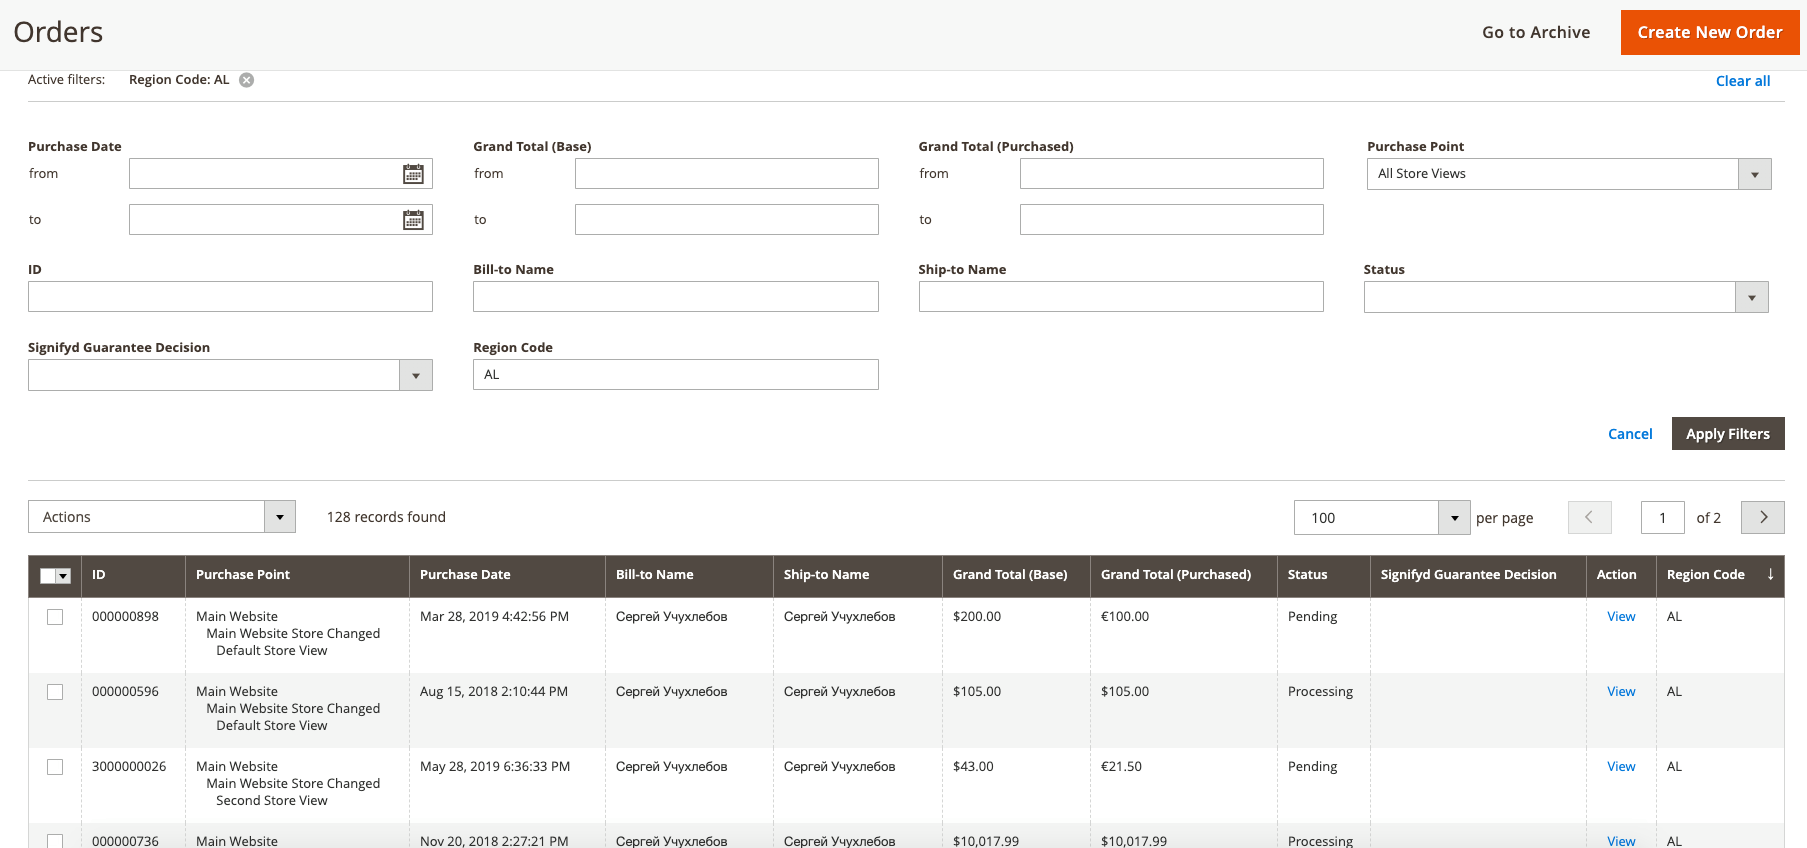1807x848 pixels.
Task: Select order 000000596 checkbox
Action: 55,692
